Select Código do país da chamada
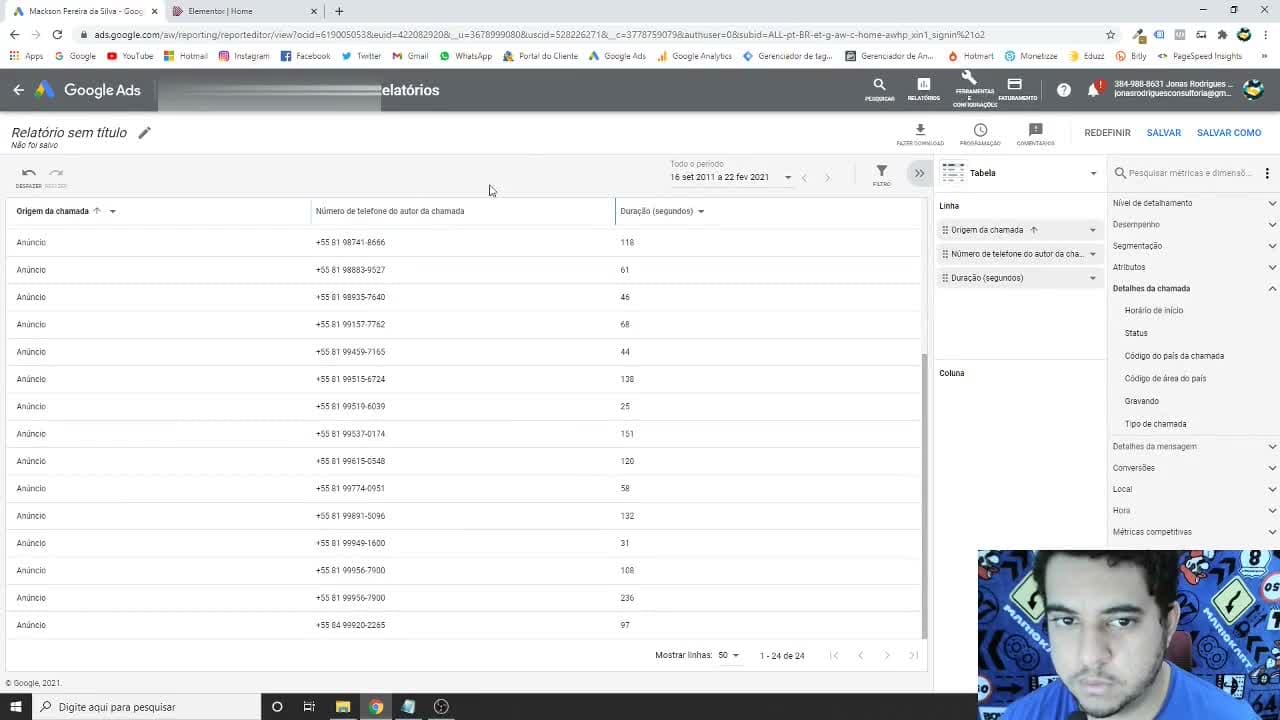 pos(1174,356)
